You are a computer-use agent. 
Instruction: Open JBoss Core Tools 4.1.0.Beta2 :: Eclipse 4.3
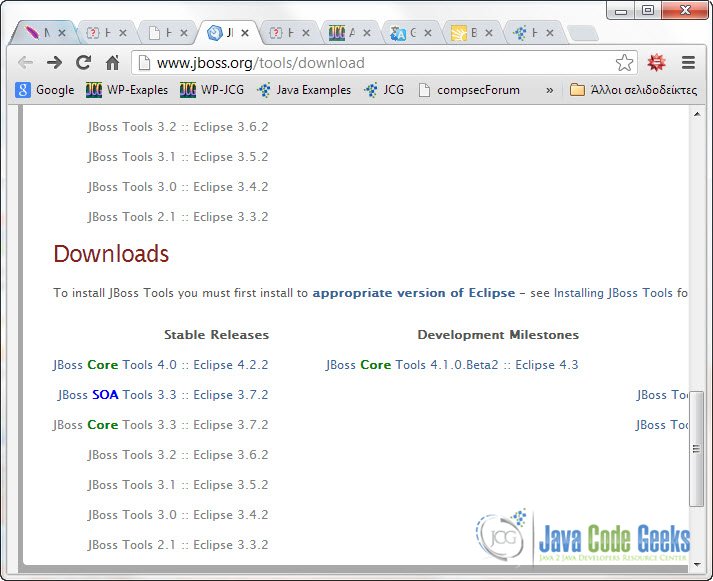(x=452, y=365)
